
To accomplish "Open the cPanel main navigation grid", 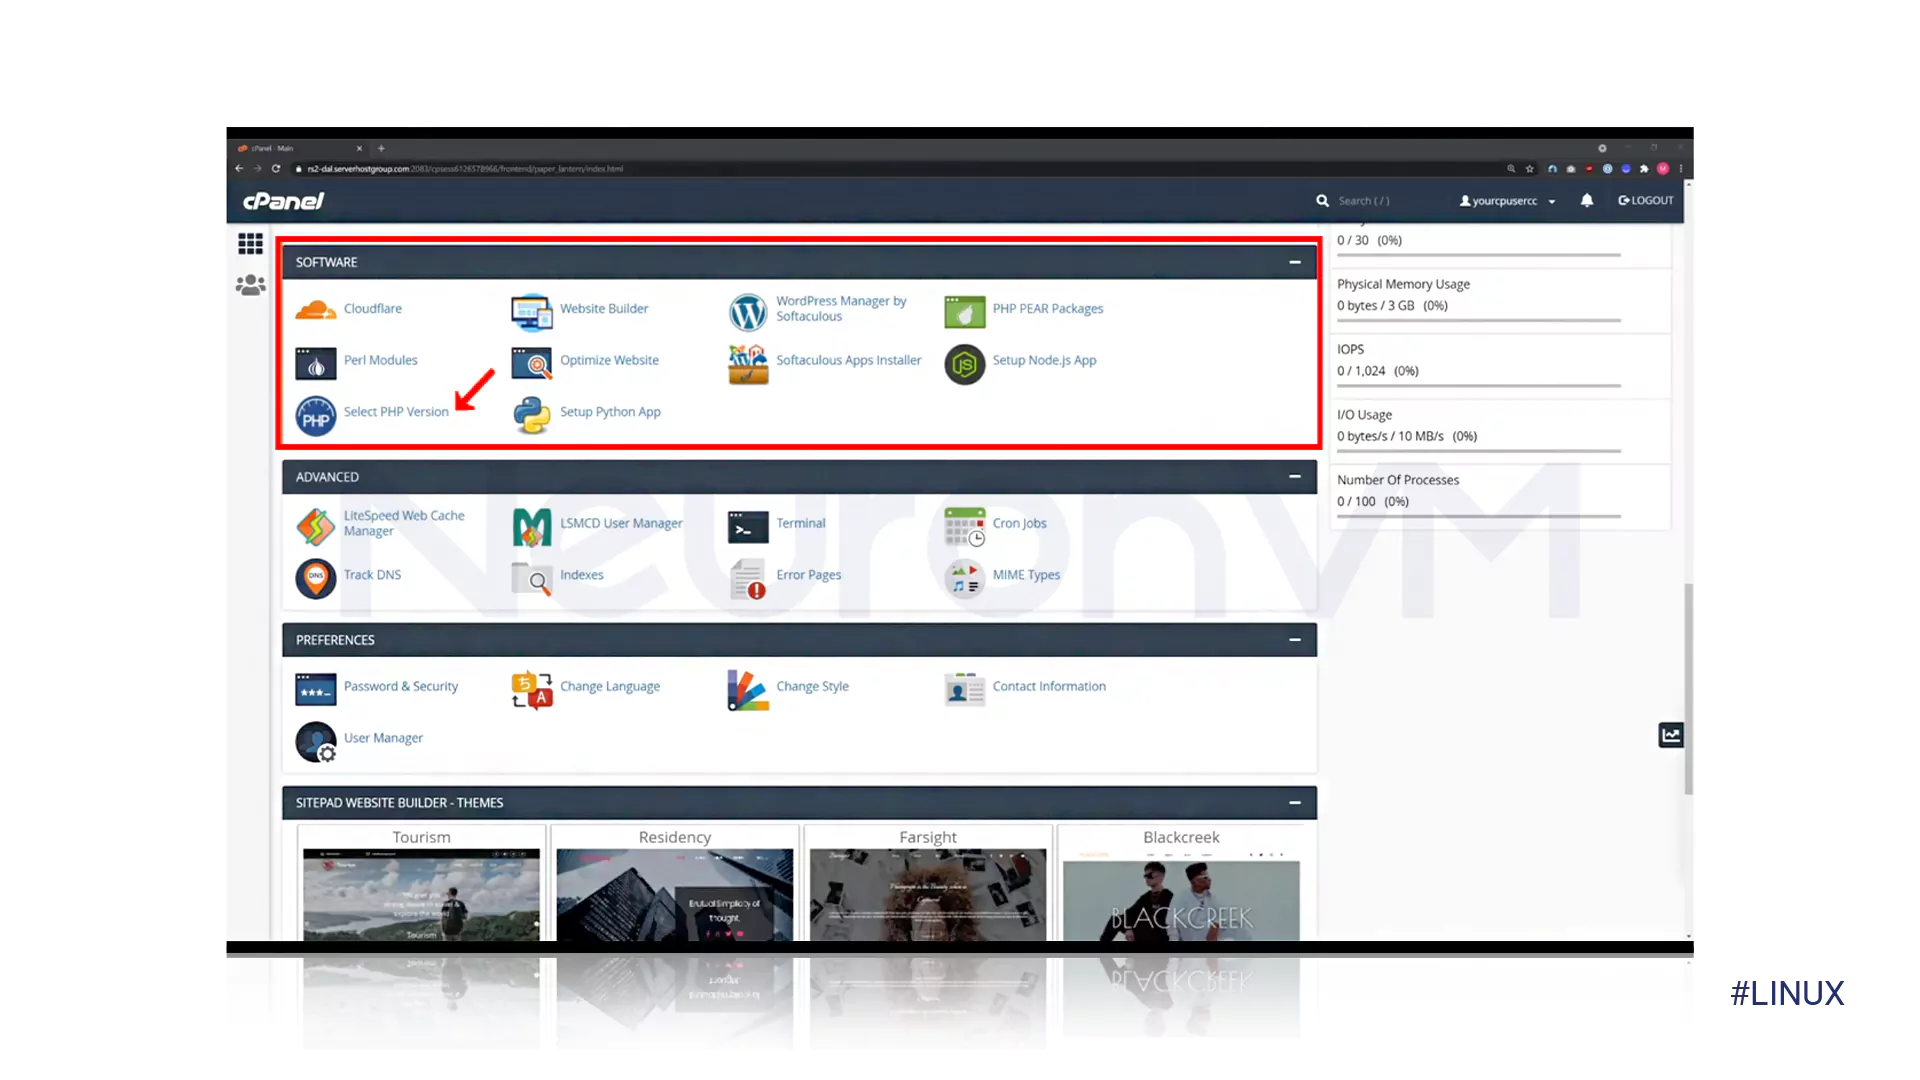I will click(251, 243).
